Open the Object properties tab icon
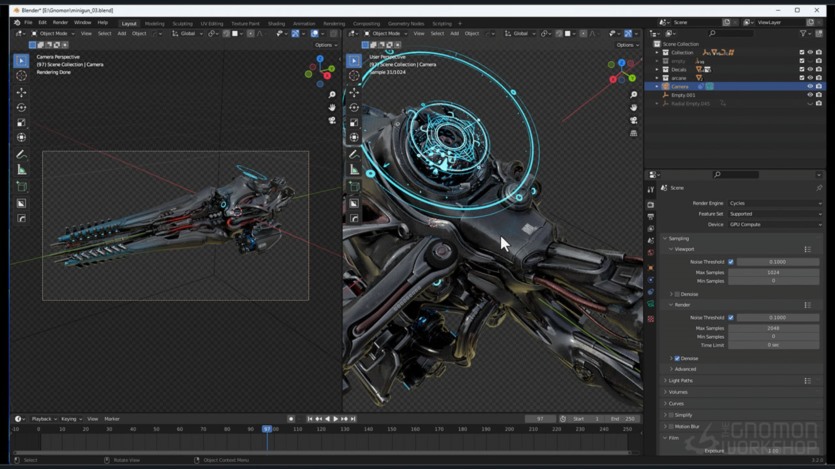The height and width of the screenshot is (469, 835). (x=651, y=268)
